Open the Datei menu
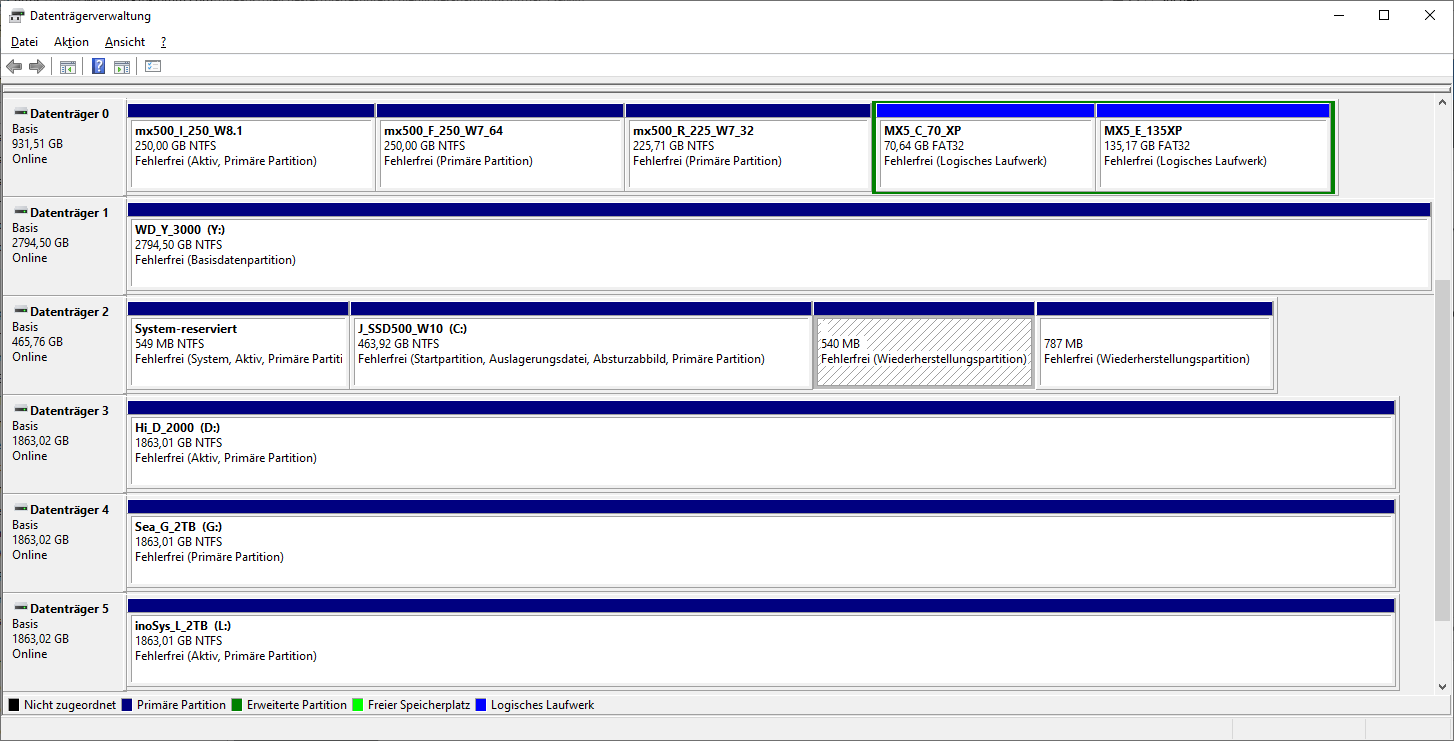Image resolution: width=1454 pixels, height=741 pixels. click(24, 42)
